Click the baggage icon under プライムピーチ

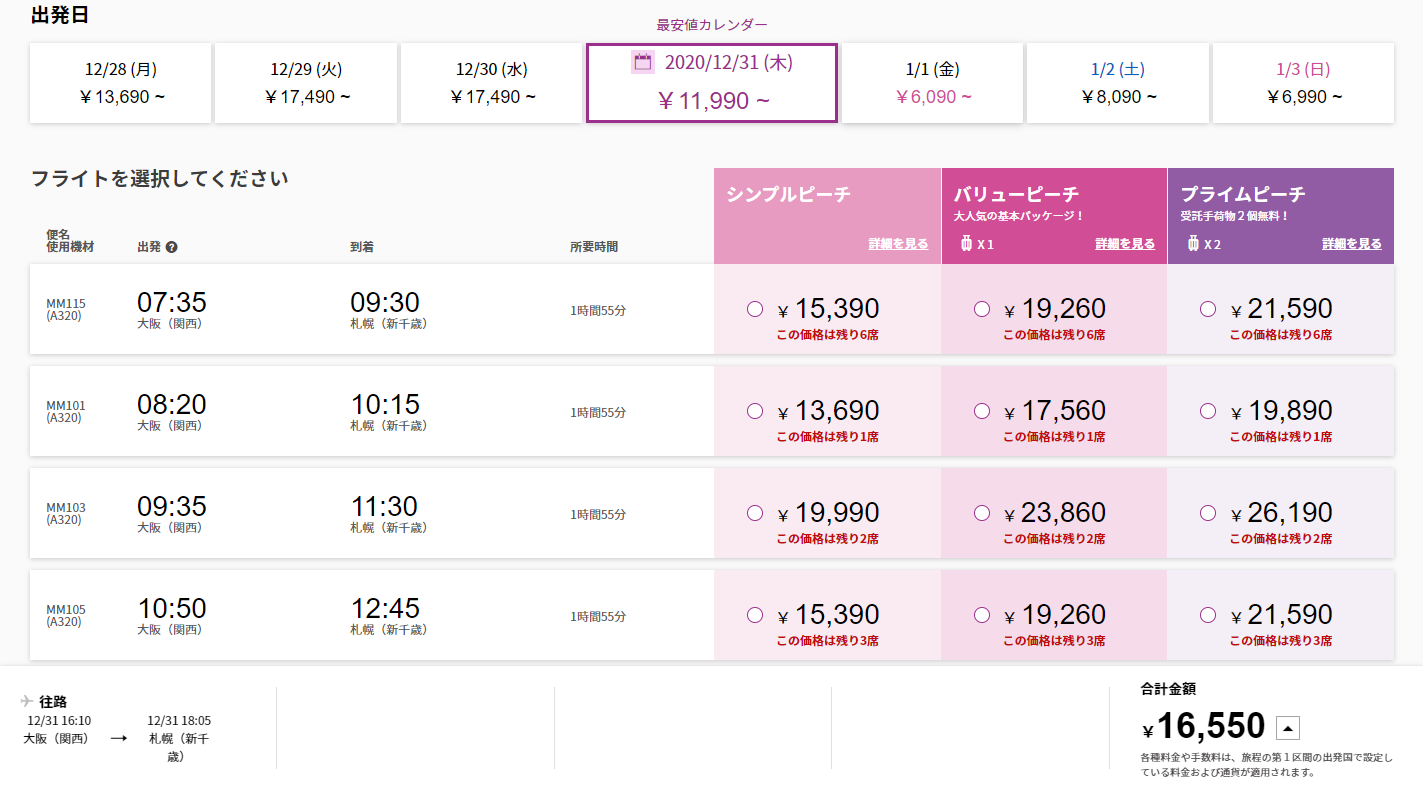(x=1193, y=243)
